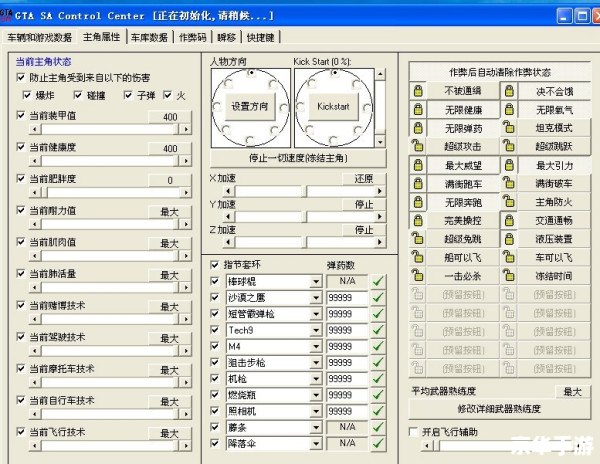Expand the 狙击步枪 weapon dropdown
The image size is (600, 464).
coord(316,363)
